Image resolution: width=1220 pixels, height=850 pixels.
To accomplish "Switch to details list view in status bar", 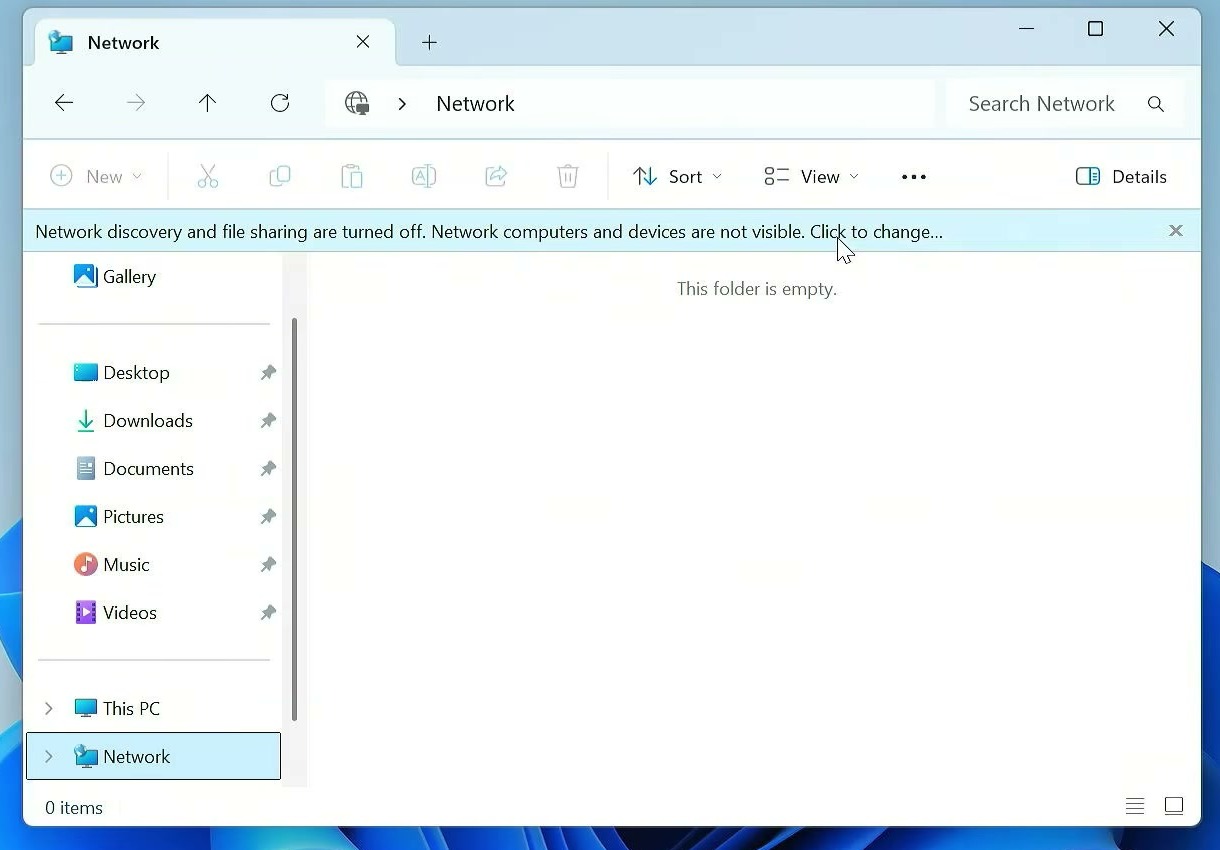I will 1135,806.
